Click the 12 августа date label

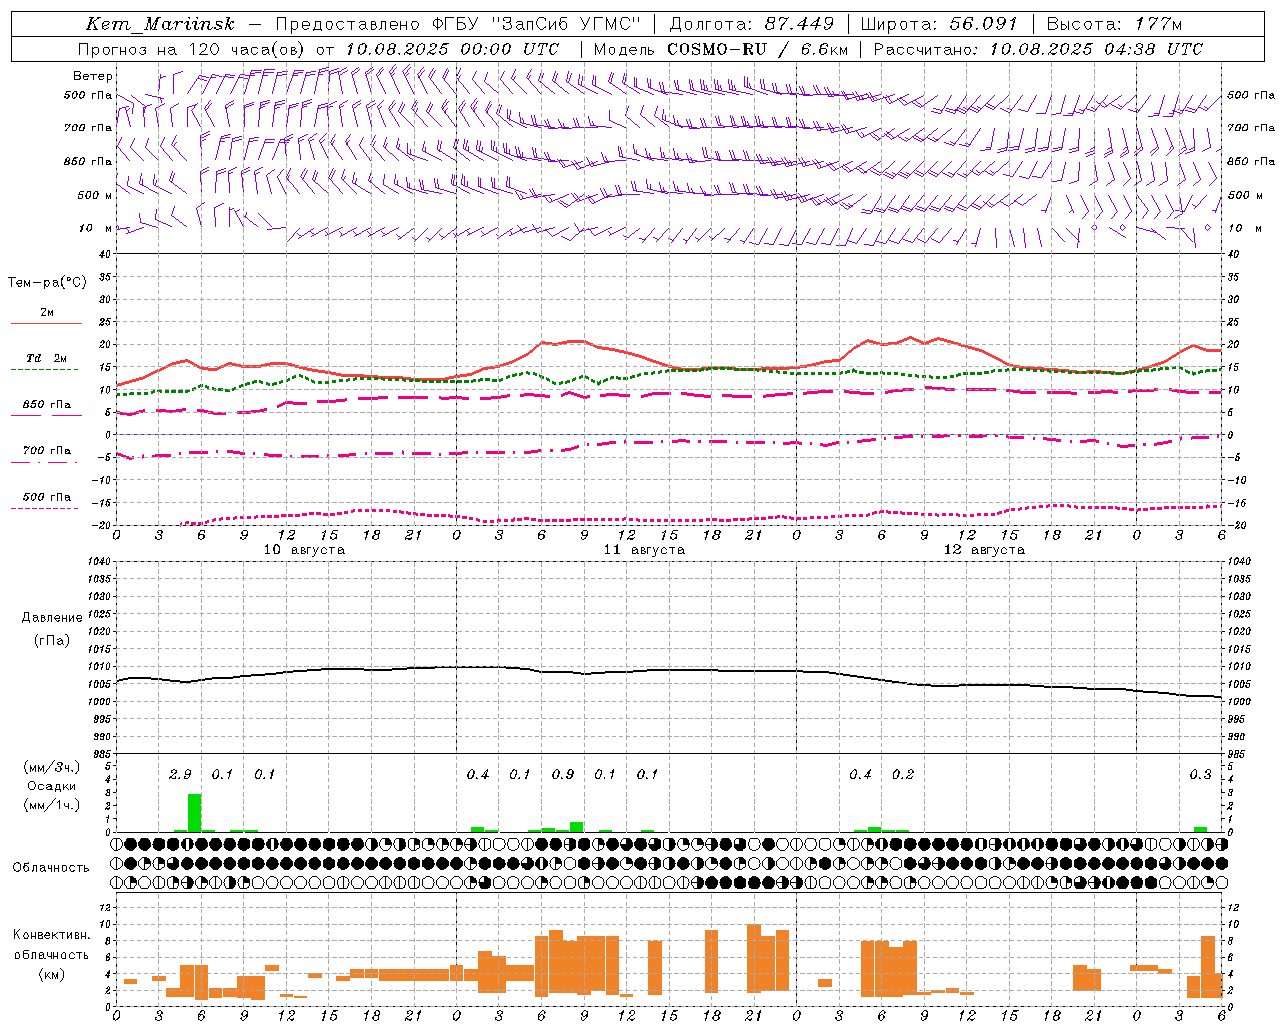coord(984,550)
